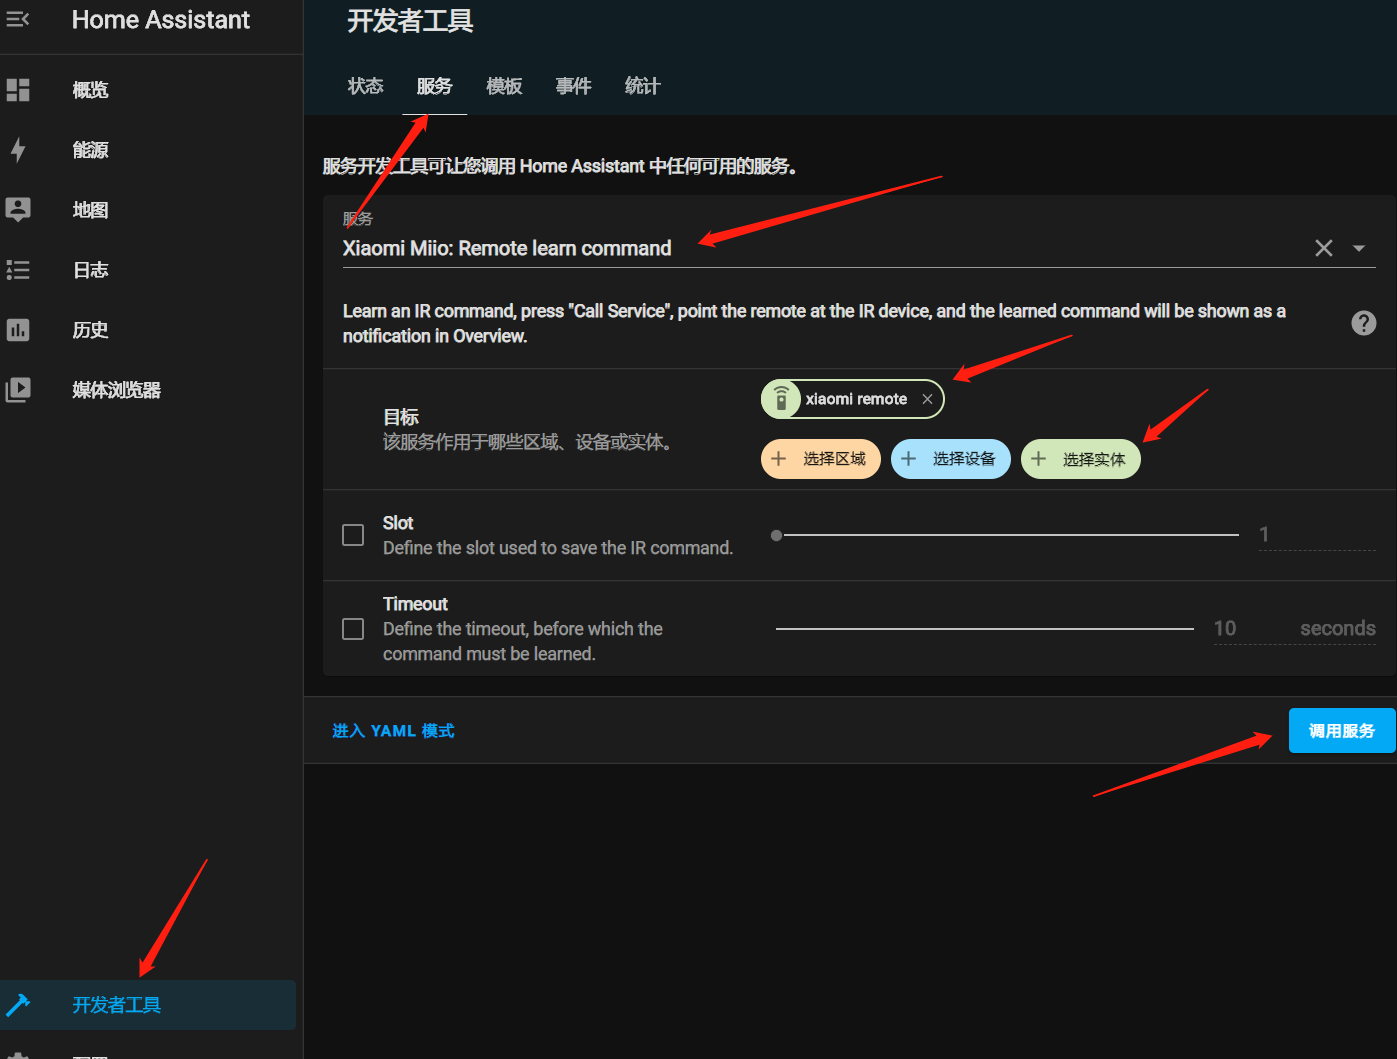This screenshot has height=1059, width=1397.
Task: Open the 地图 map icon in sidebar
Action: coord(18,209)
